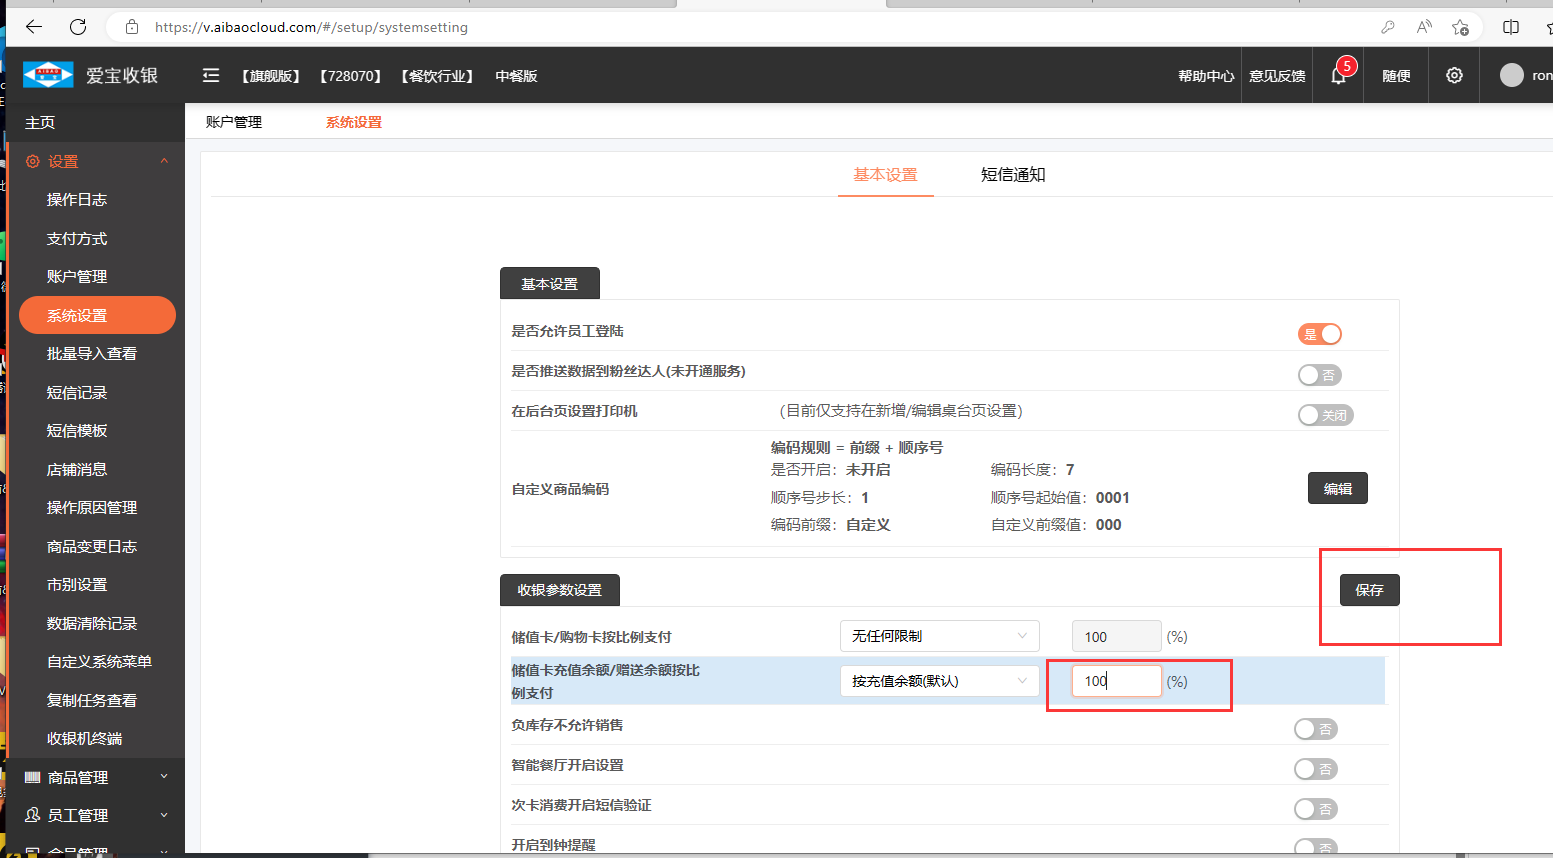
Task: Reload the page with browser refresh
Action: tap(78, 27)
